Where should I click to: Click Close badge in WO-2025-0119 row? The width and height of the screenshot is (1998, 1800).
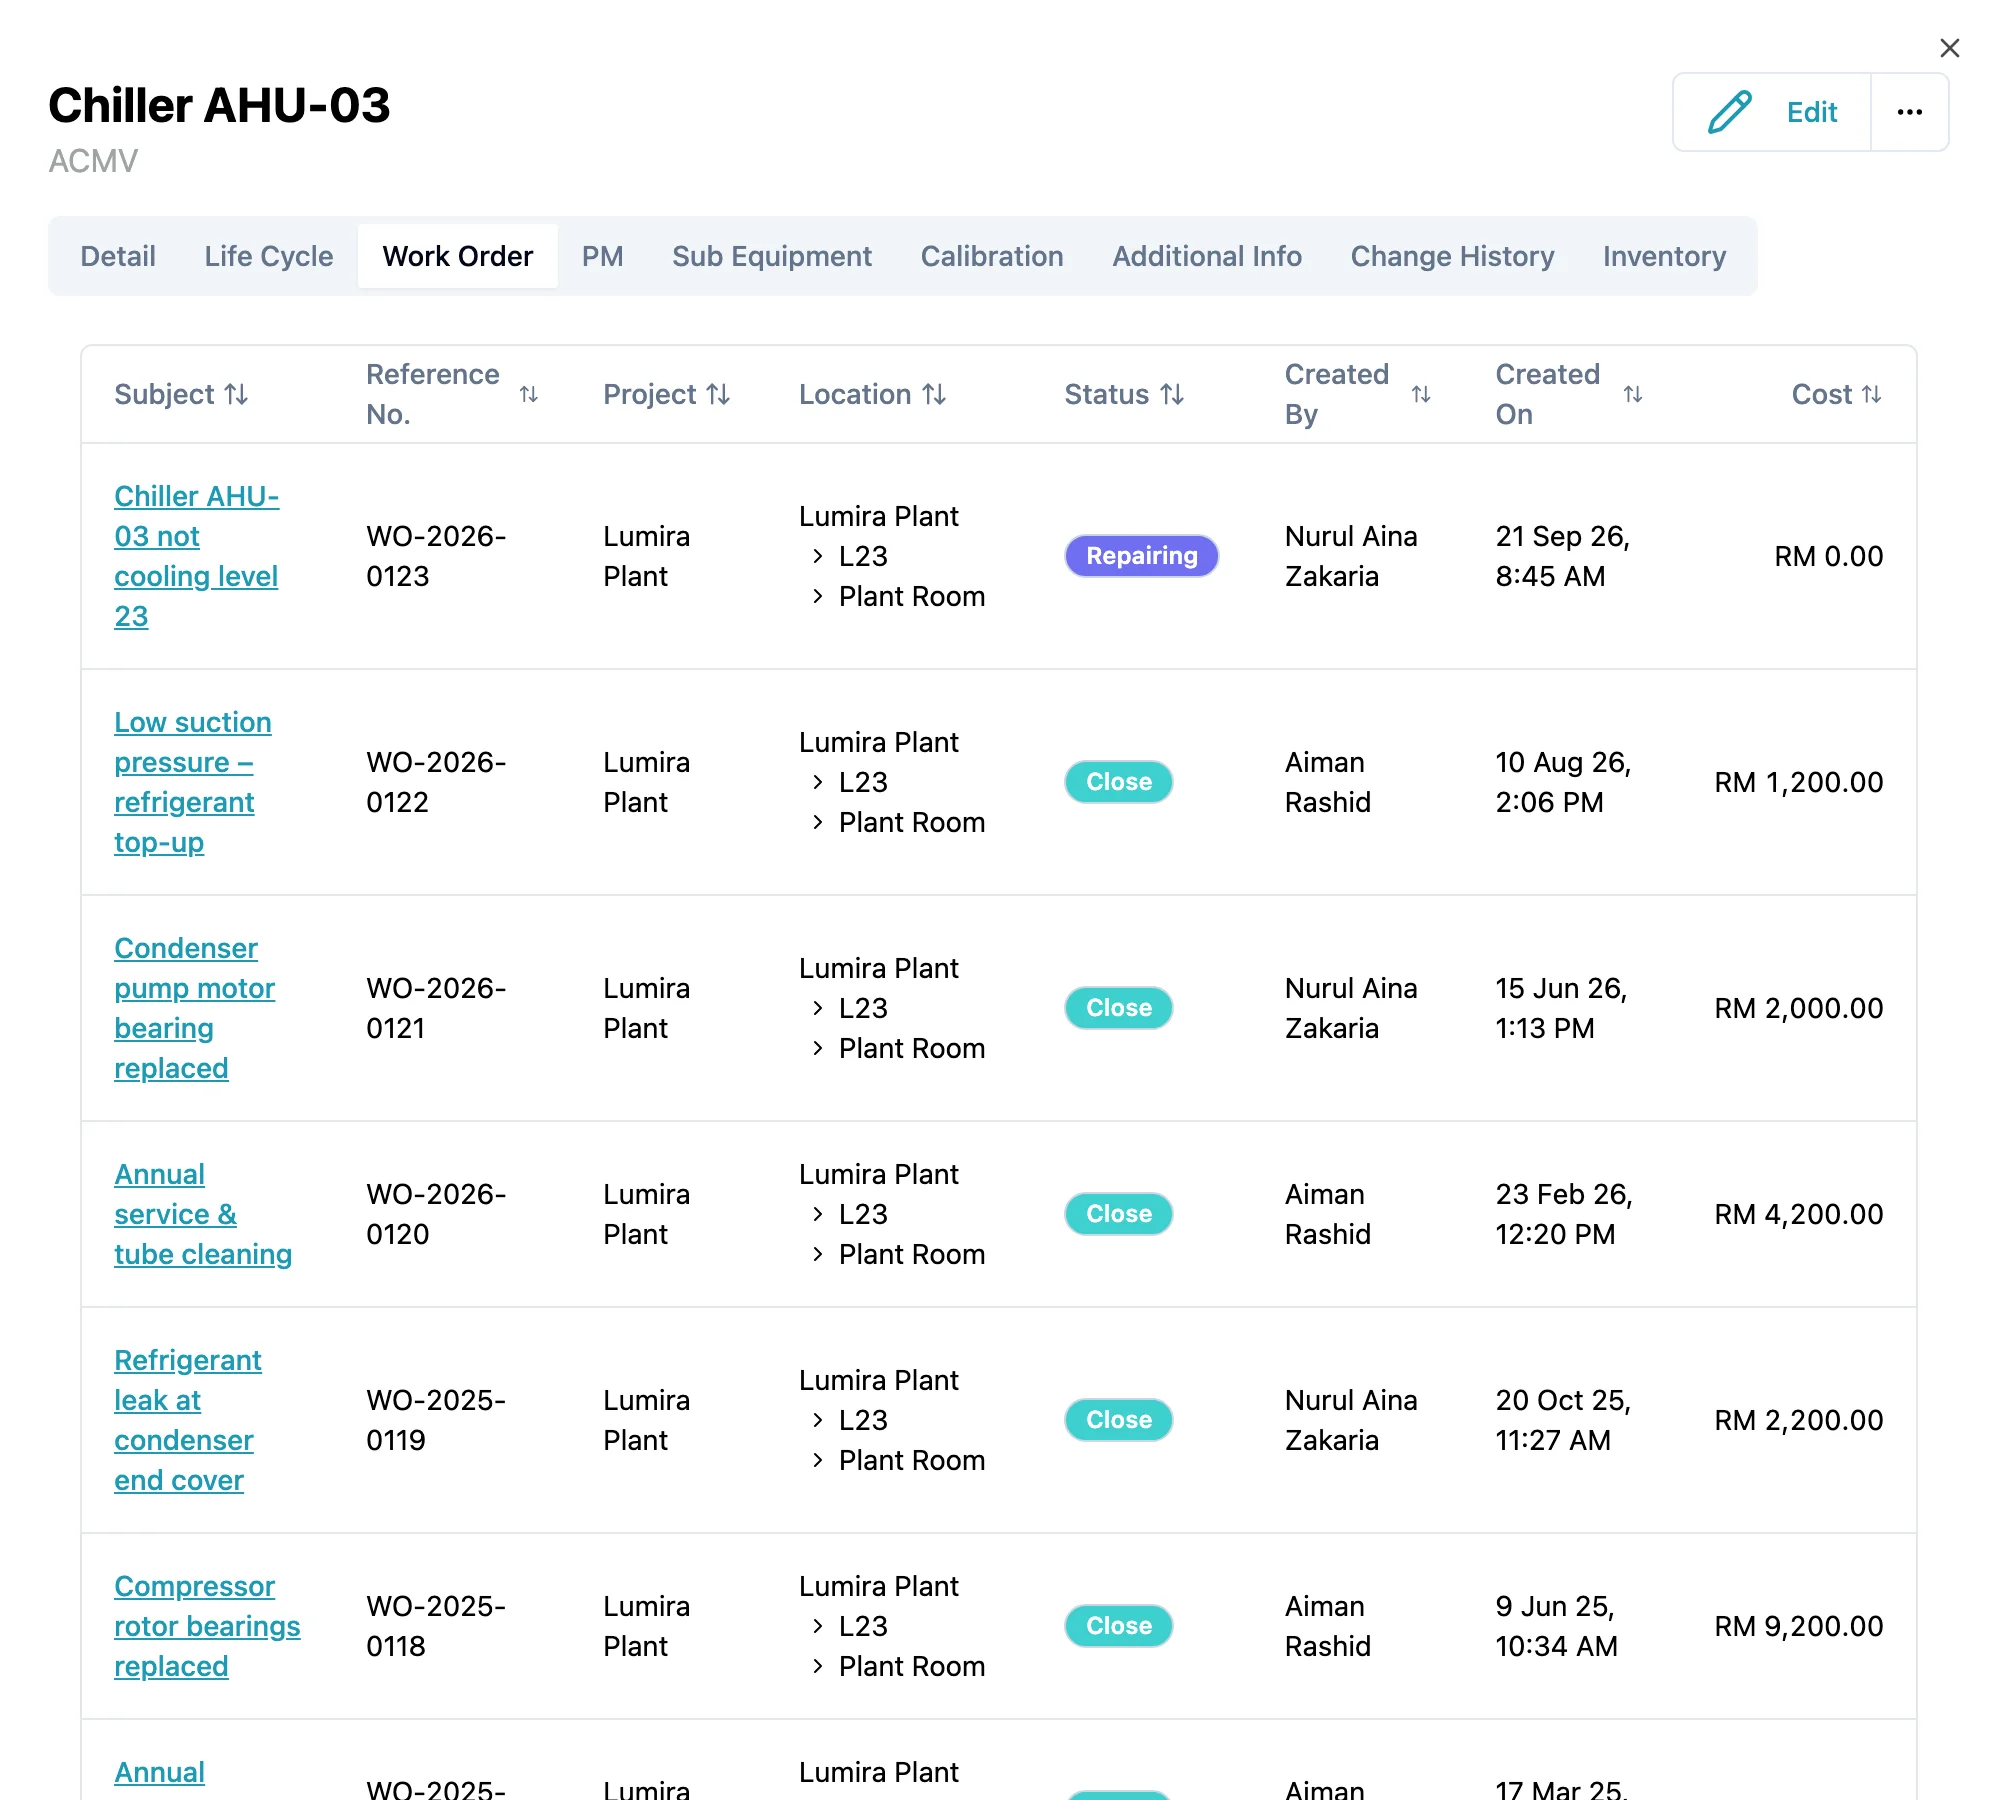click(1118, 1420)
